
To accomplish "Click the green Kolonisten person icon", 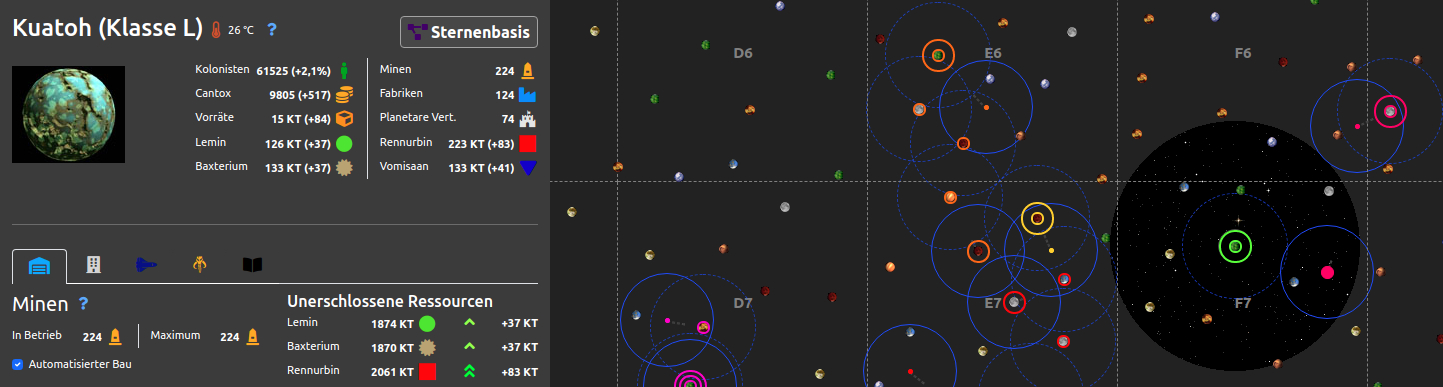I will [x=344, y=70].
